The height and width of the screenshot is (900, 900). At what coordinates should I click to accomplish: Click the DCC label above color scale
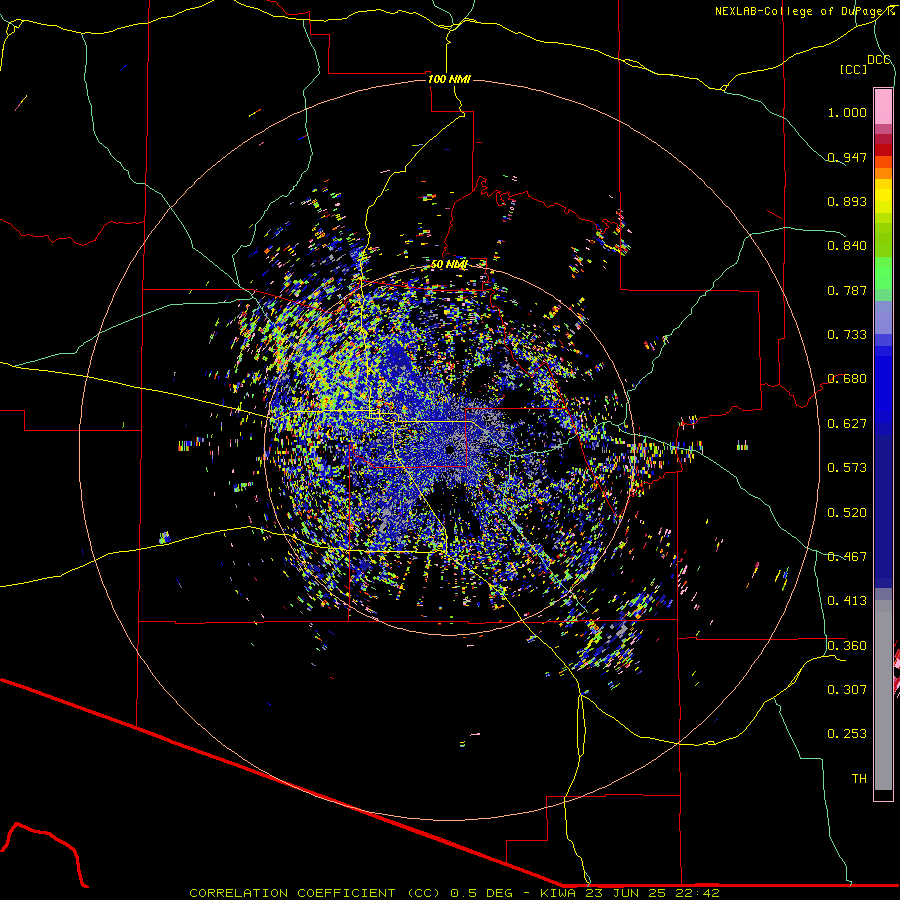click(x=878, y=60)
